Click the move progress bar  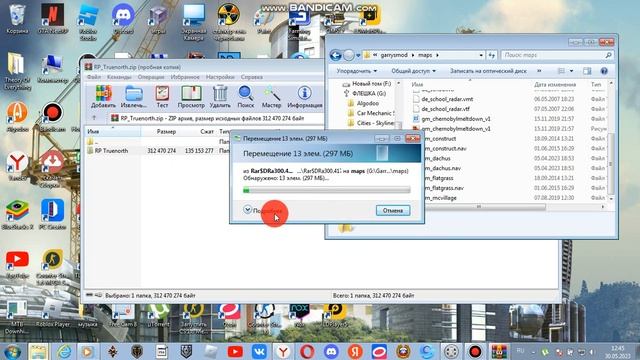coord(327,189)
